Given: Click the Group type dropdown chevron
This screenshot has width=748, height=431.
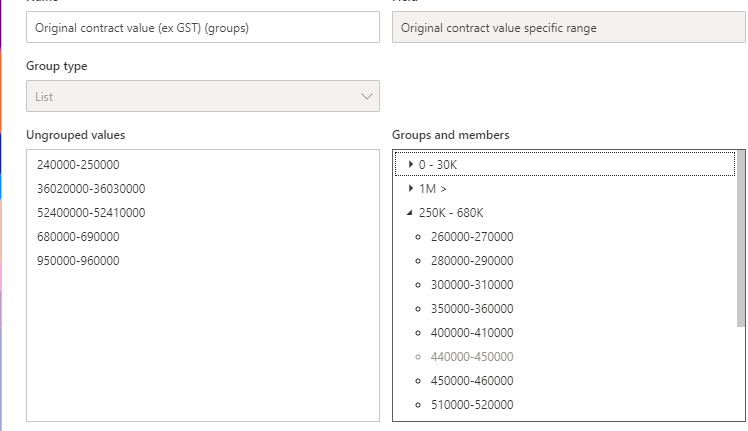Looking at the screenshot, I should coord(366,96).
